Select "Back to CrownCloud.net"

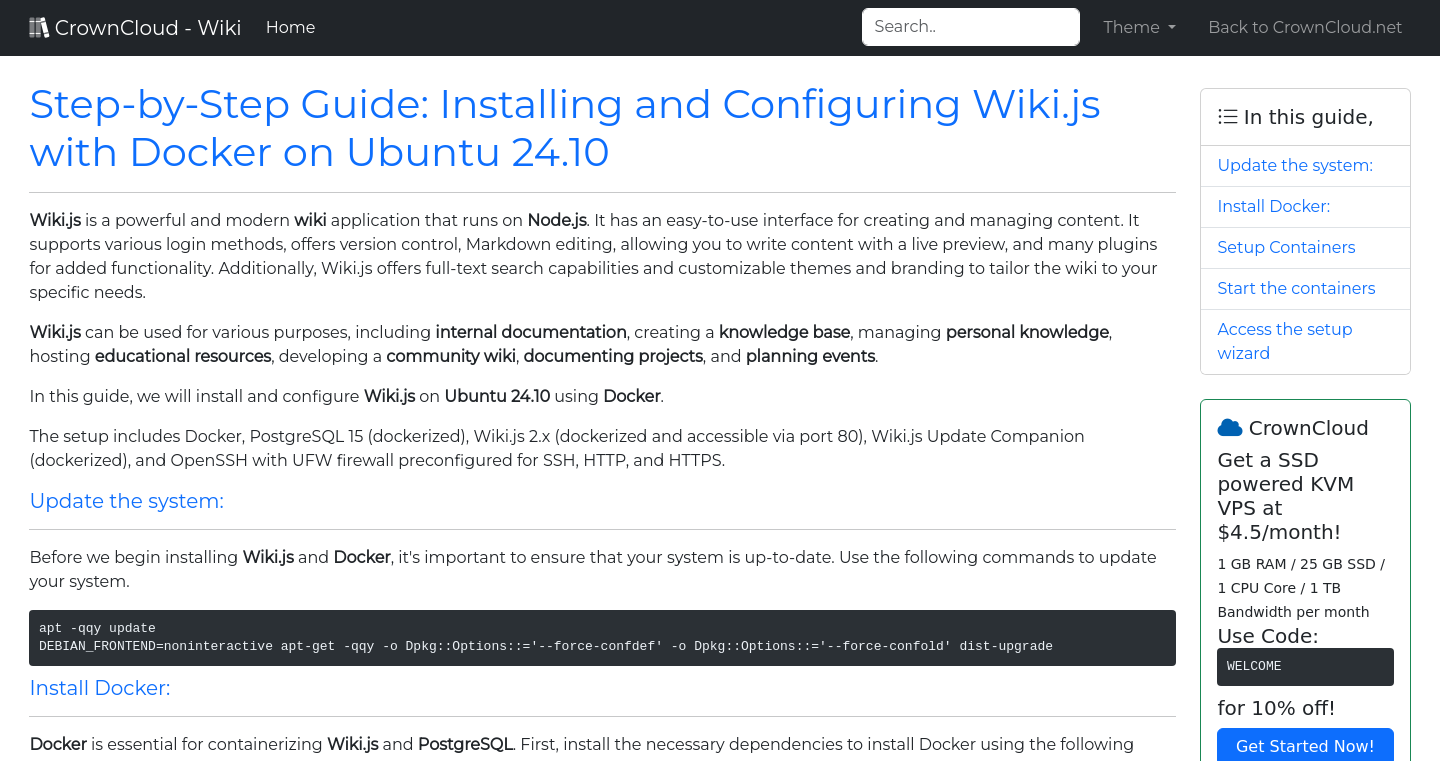coord(1305,27)
